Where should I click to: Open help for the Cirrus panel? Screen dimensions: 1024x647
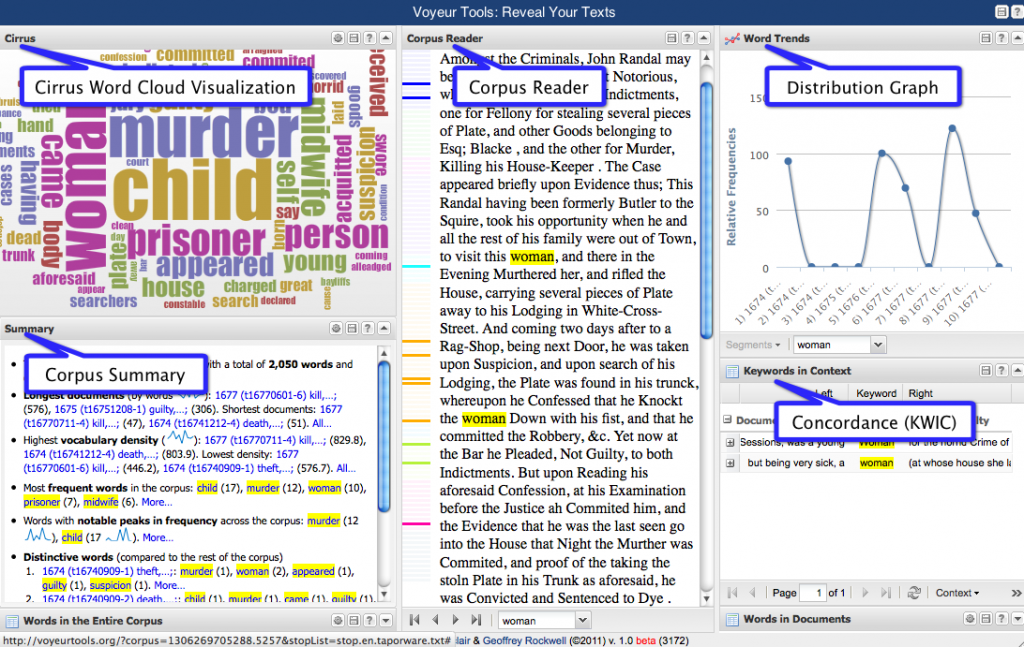coord(370,39)
